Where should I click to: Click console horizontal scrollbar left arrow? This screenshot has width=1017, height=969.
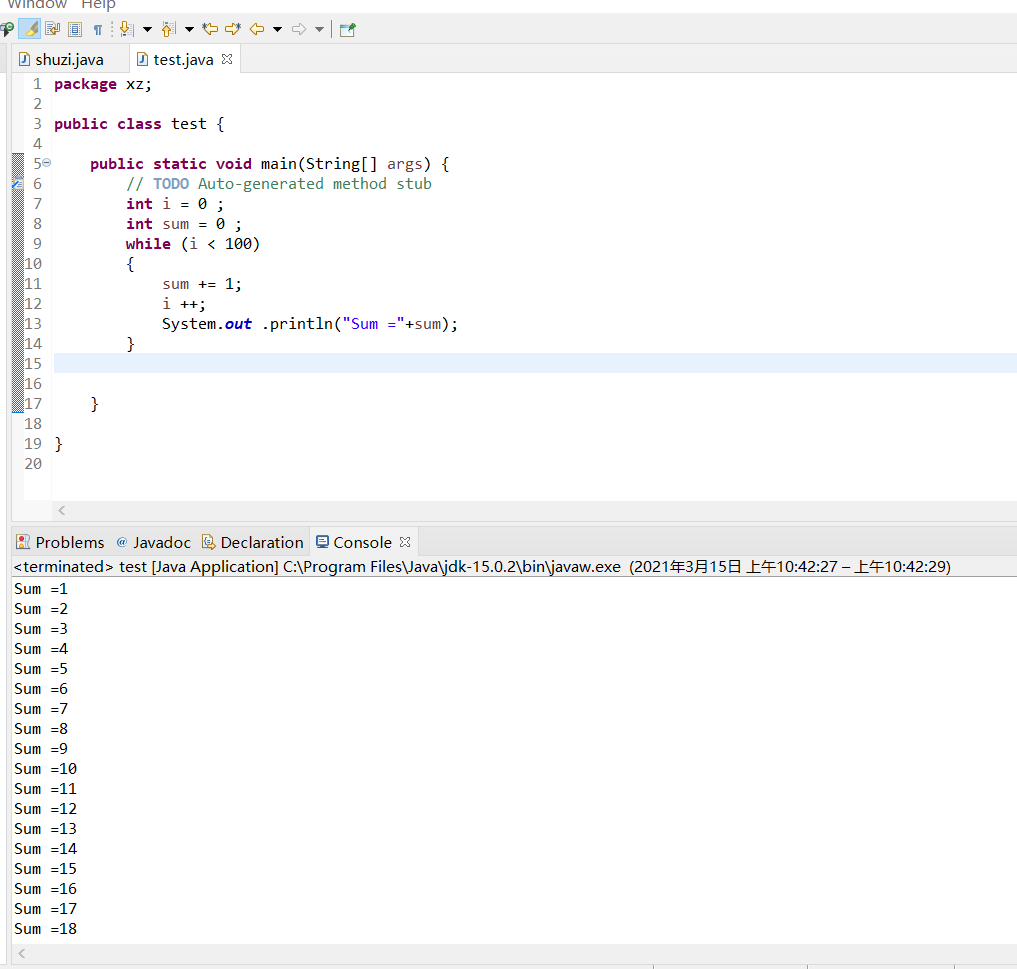coord(22,953)
